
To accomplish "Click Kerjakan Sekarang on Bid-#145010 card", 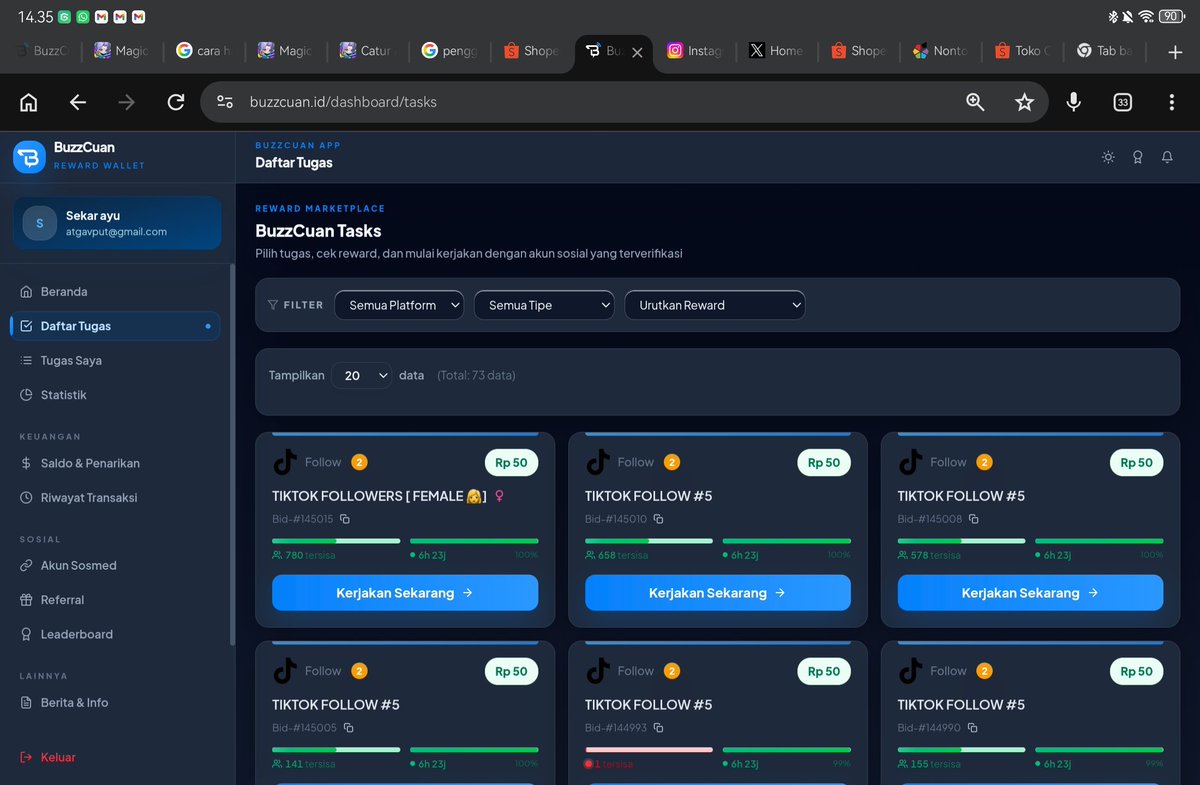I will click(x=718, y=593).
